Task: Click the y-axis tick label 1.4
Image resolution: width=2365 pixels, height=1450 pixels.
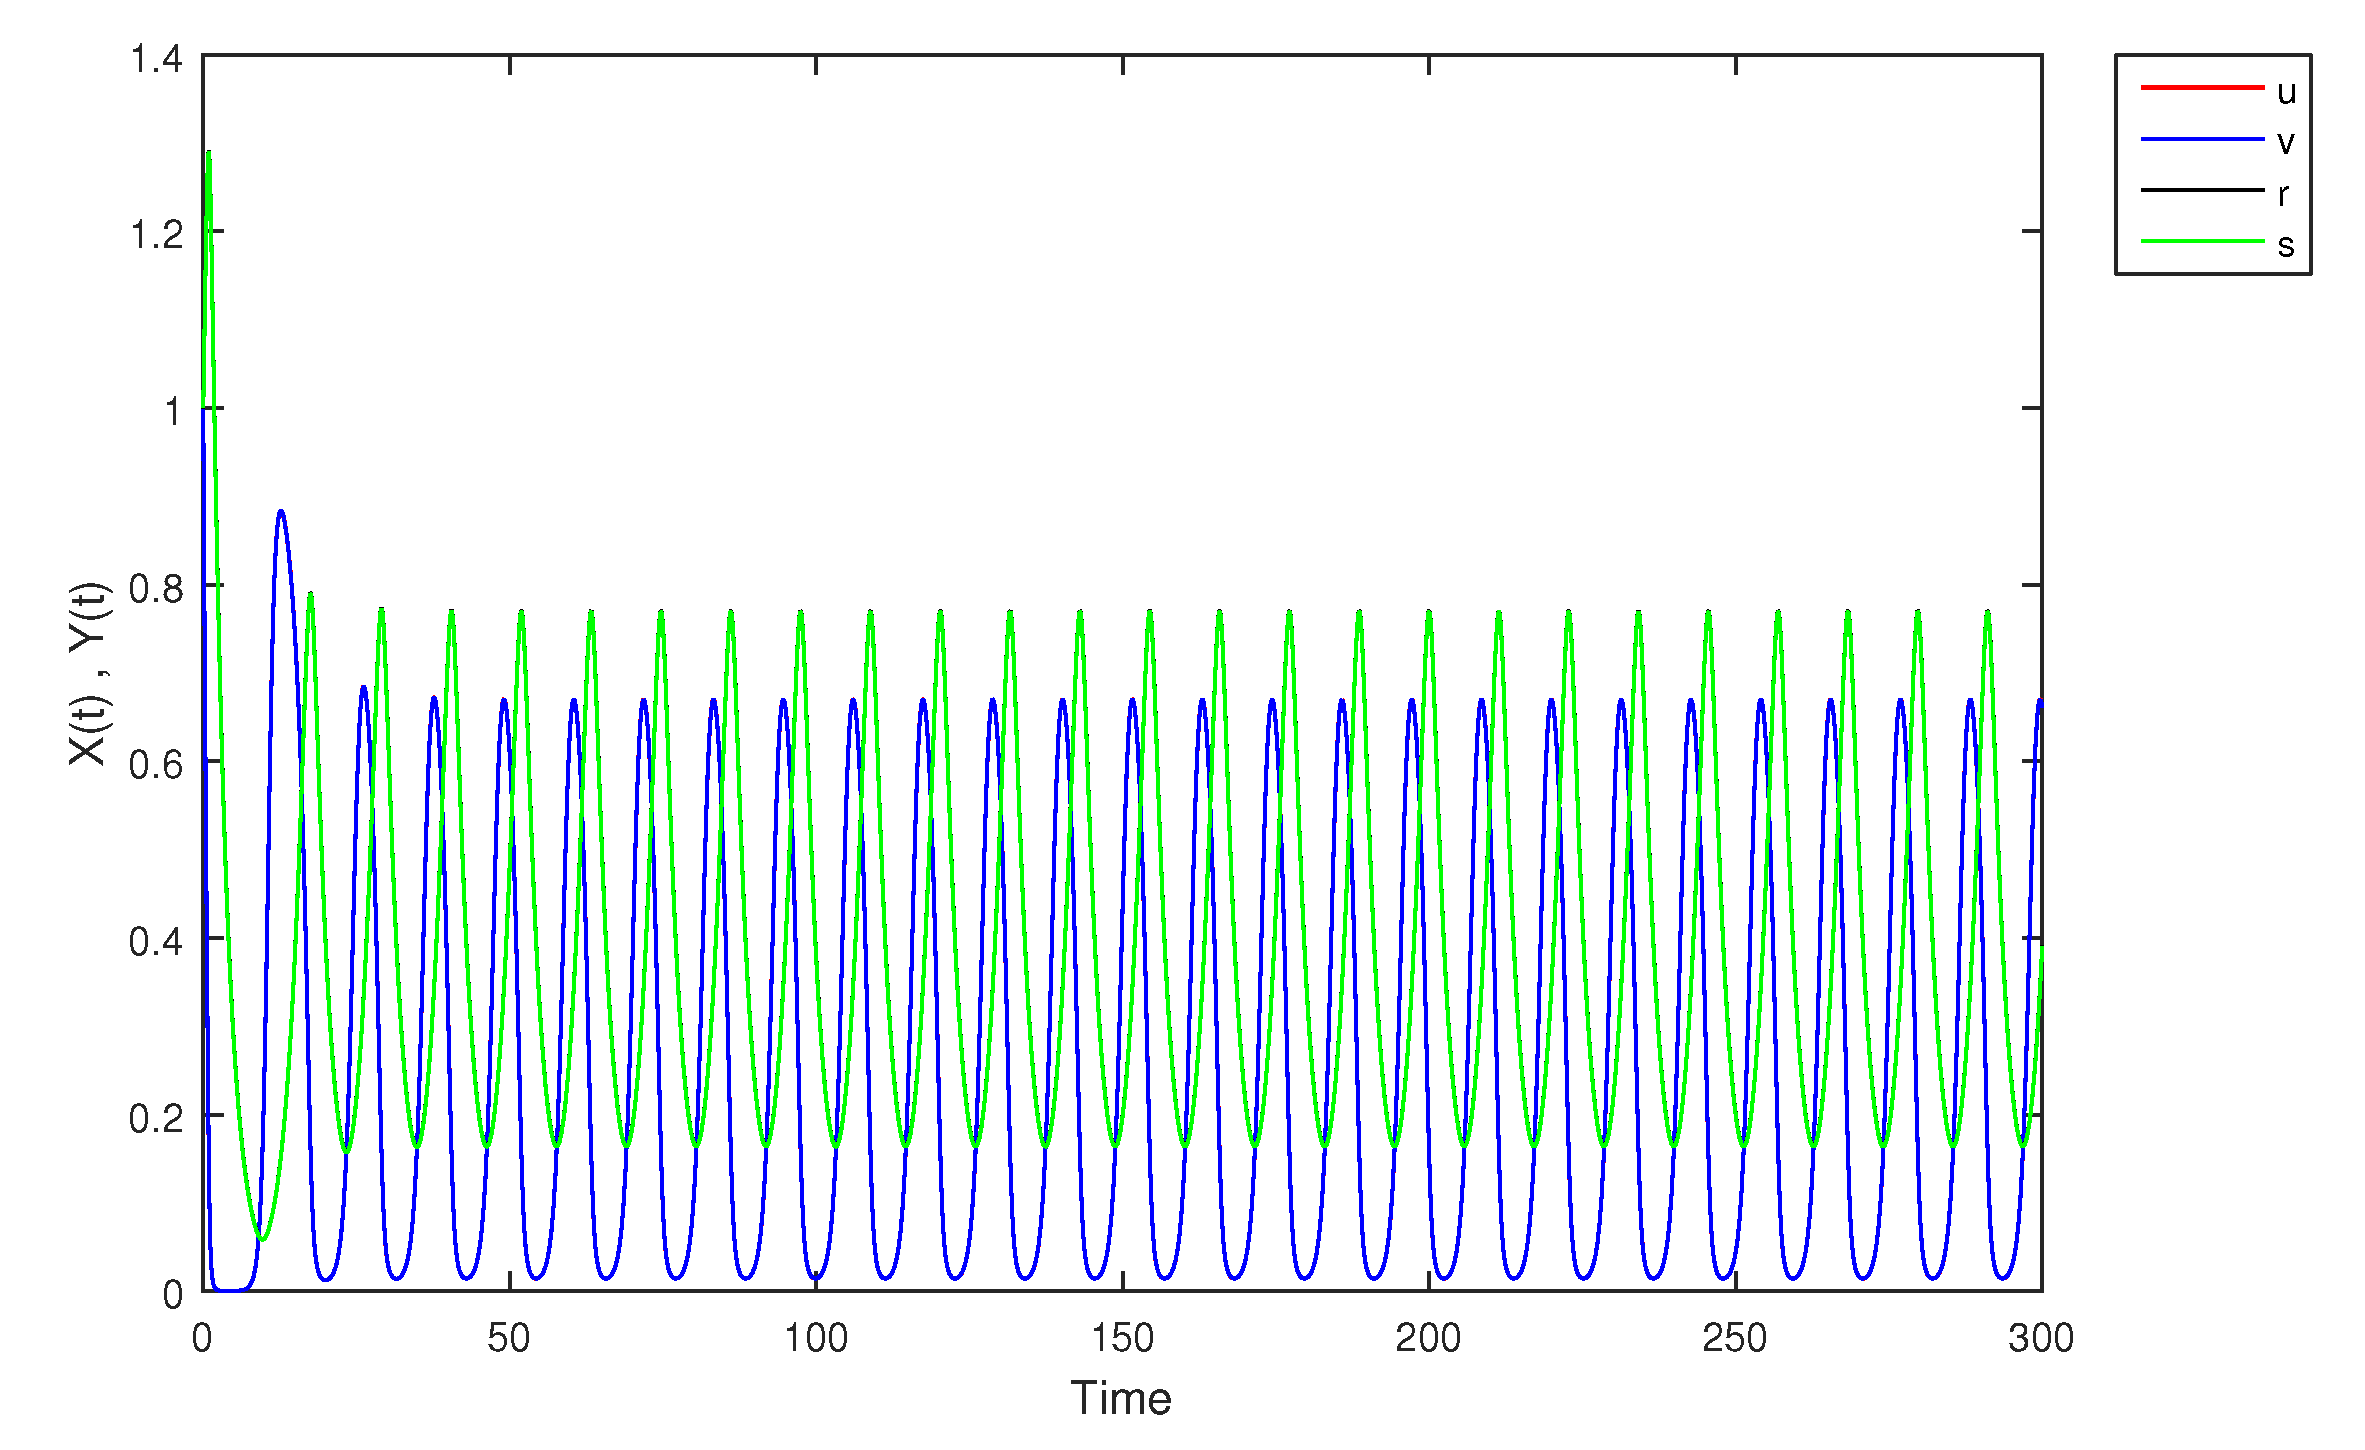Action: click(157, 59)
